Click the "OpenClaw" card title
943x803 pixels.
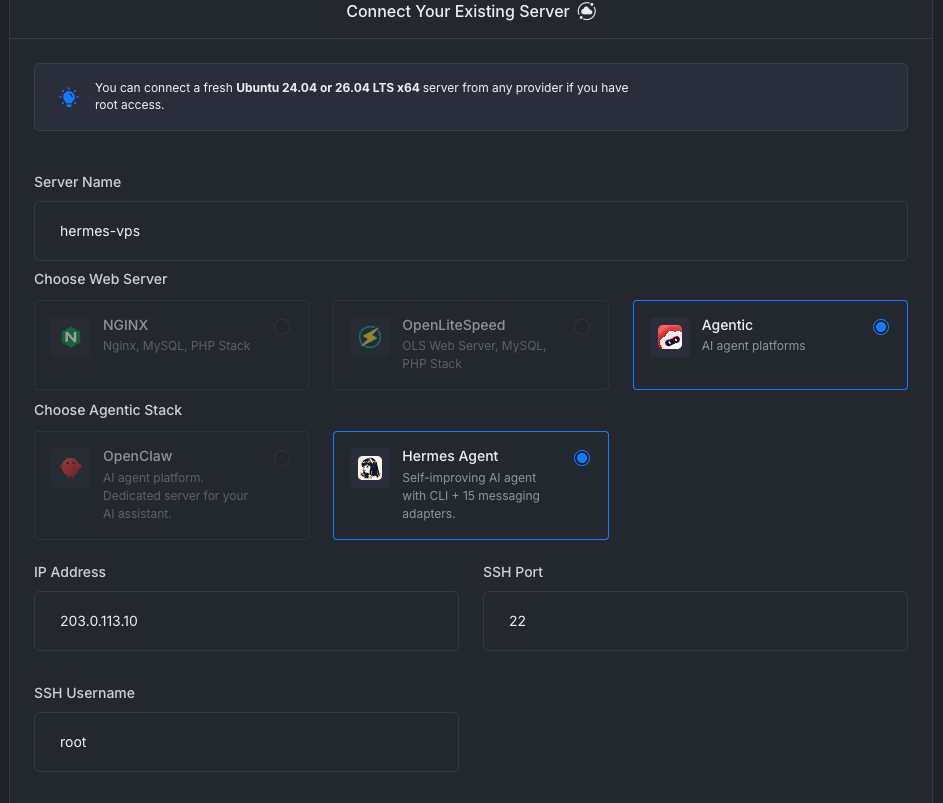pos(137,457)
